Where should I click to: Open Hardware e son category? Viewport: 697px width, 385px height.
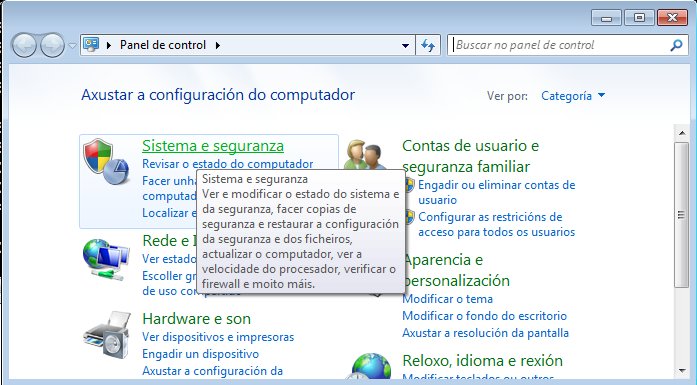[x=196, y=319]
